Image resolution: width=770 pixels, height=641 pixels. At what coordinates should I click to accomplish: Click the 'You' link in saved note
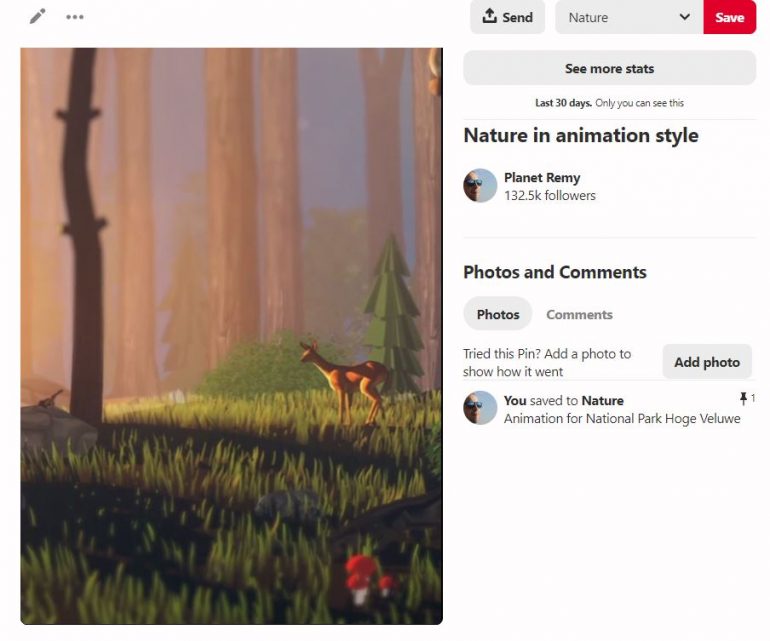coord(515,401)
